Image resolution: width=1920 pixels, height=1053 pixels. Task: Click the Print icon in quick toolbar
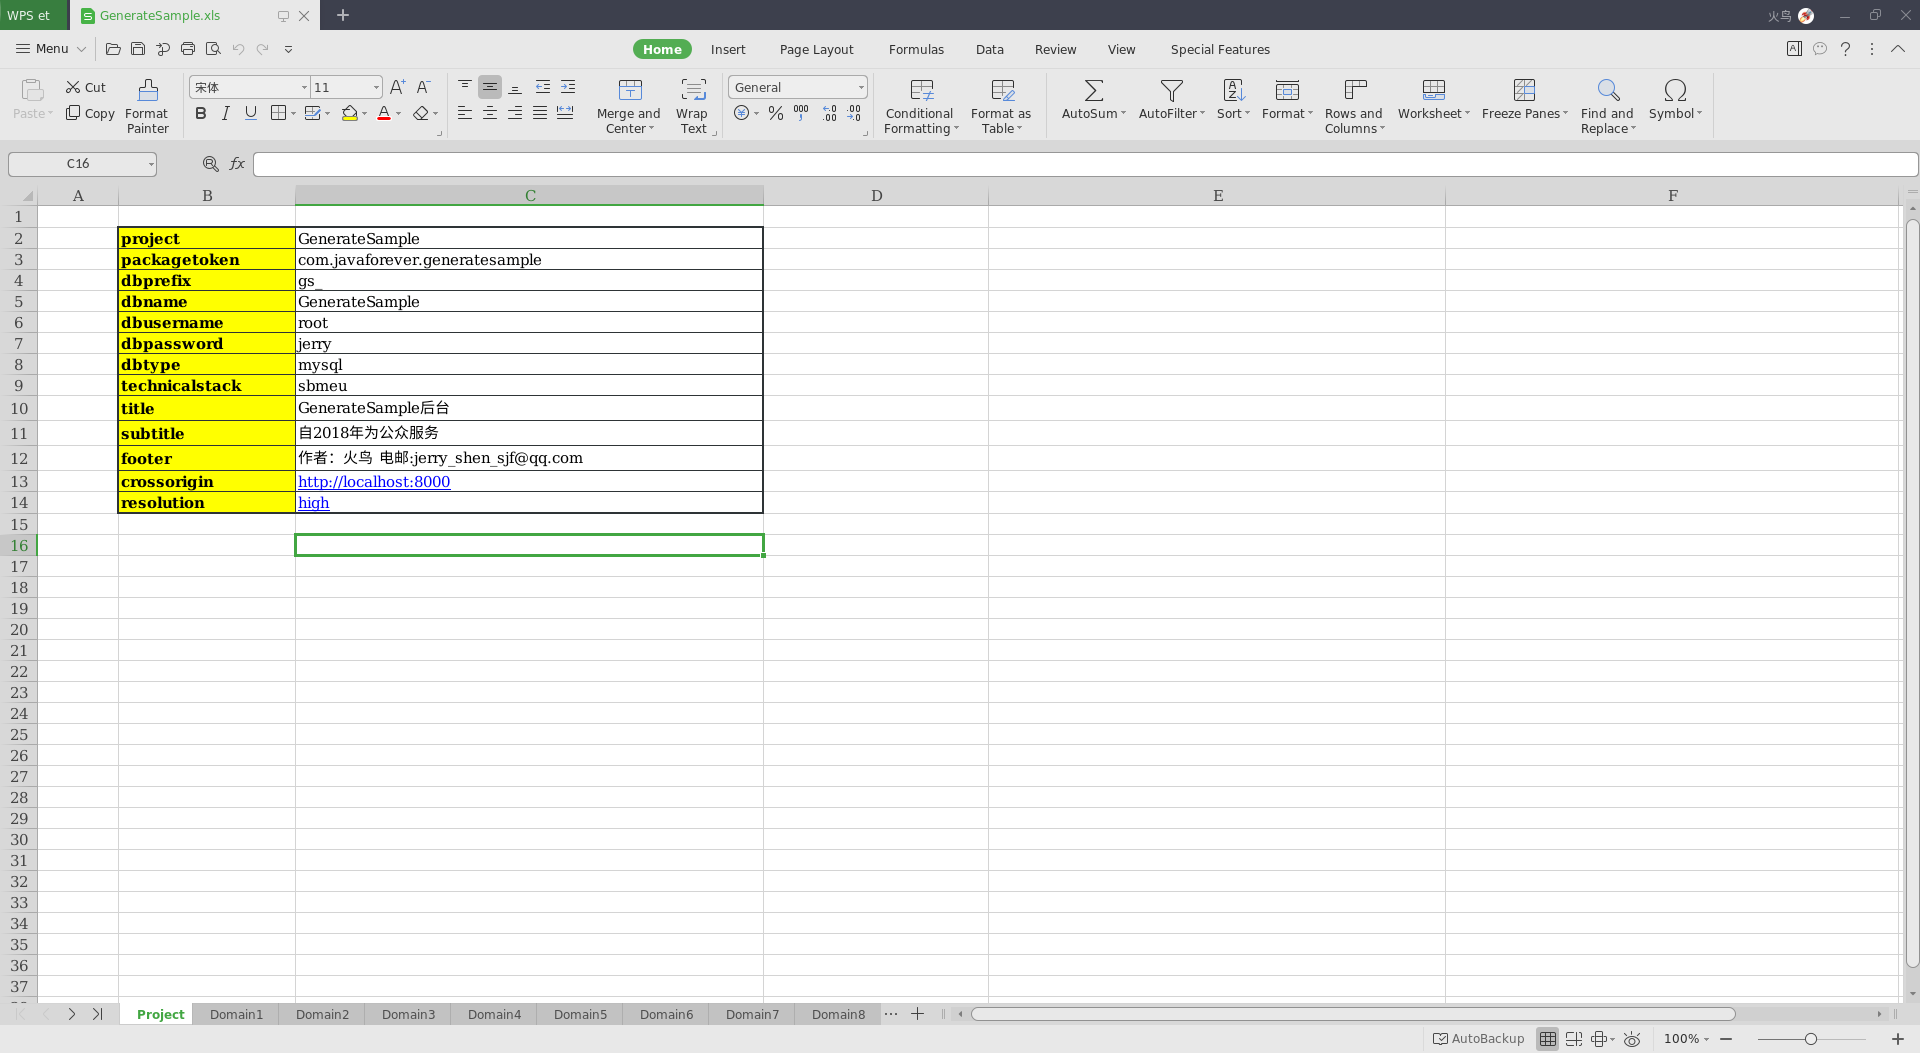(188, 49)
